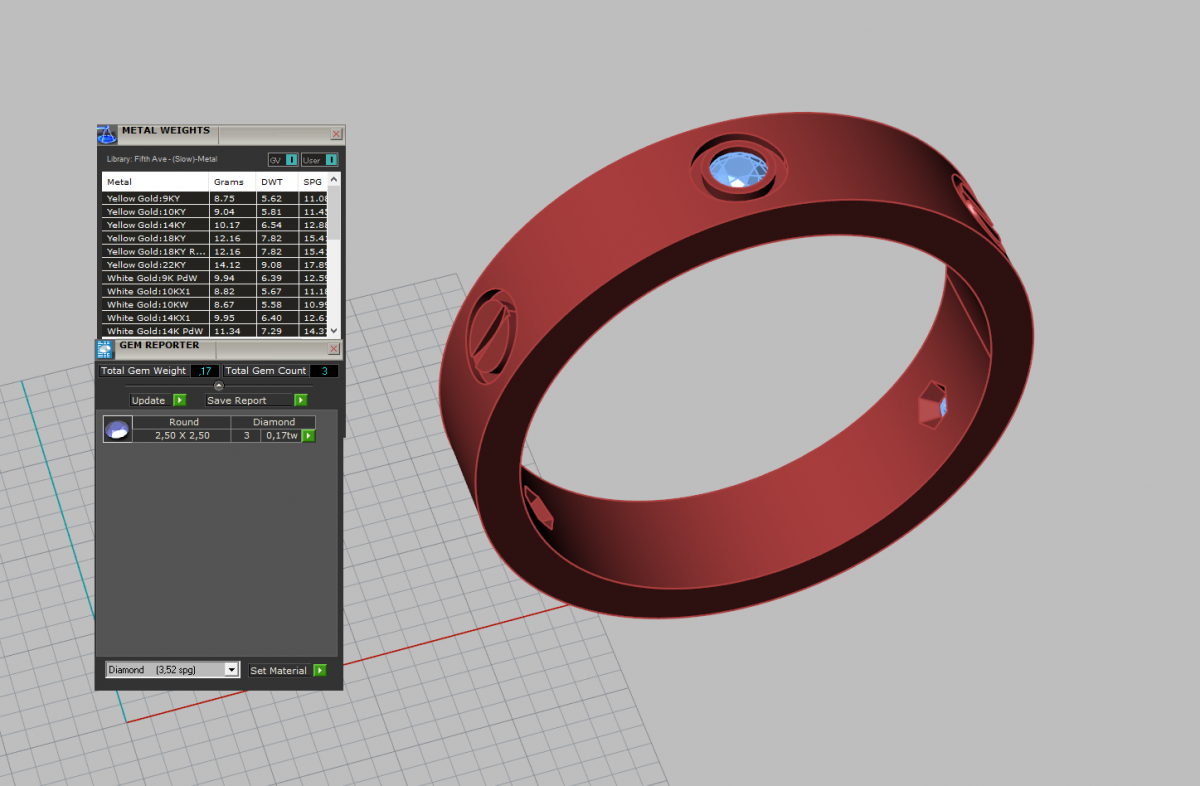Sort by the Grams column header

coord(229,182)
